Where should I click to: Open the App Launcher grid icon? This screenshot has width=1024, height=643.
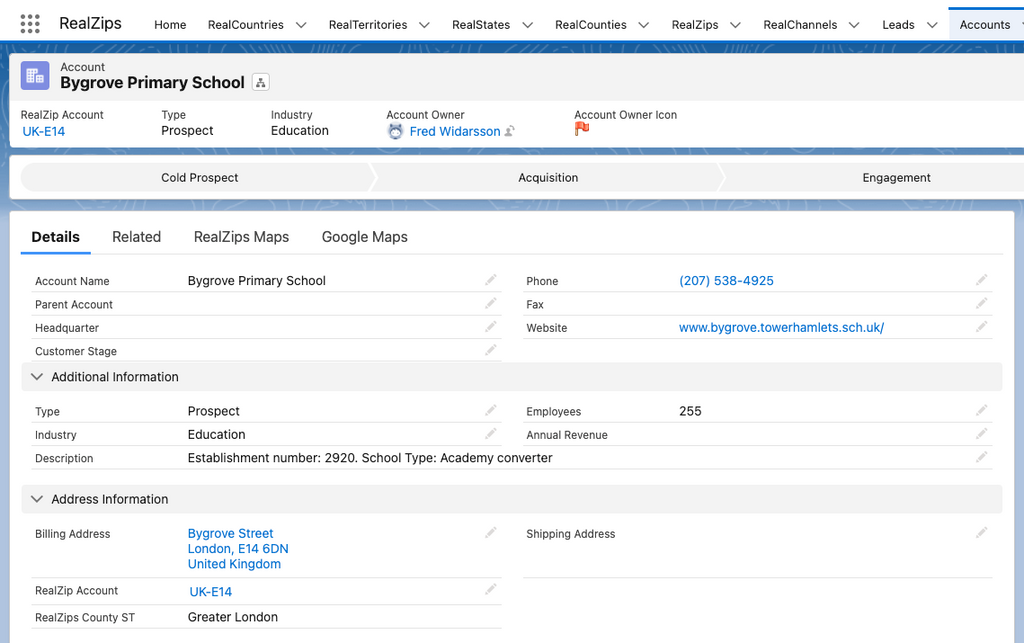point(30,24)
